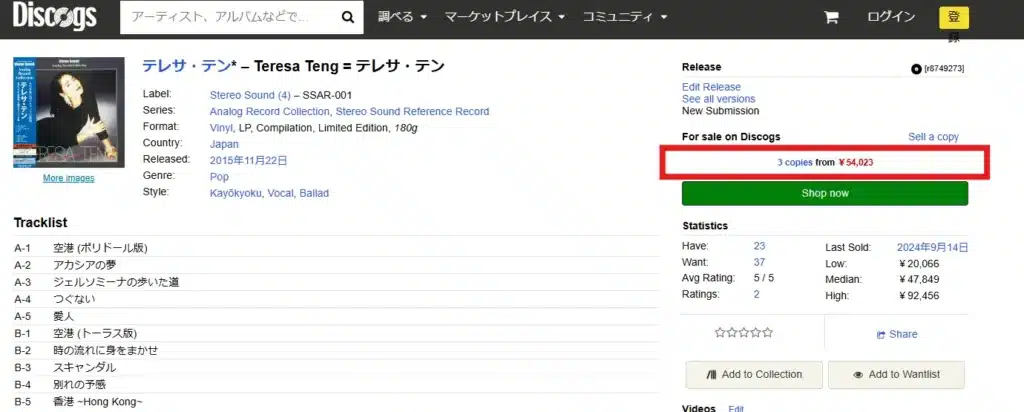Open the shopping cart icon
This screenshot has width=1024, height=412.
[831, 17]
